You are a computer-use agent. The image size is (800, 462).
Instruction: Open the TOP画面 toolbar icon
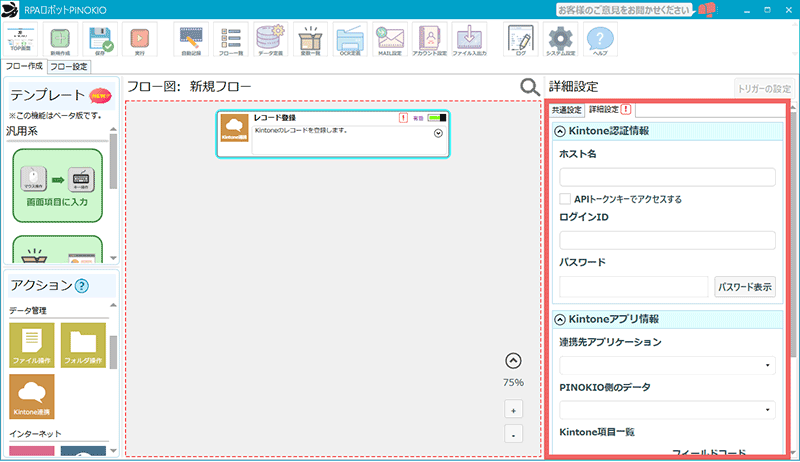21,39
